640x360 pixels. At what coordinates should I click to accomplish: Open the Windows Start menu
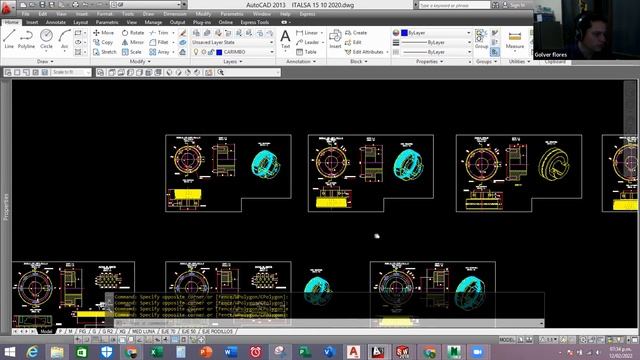tap(9, 352)
